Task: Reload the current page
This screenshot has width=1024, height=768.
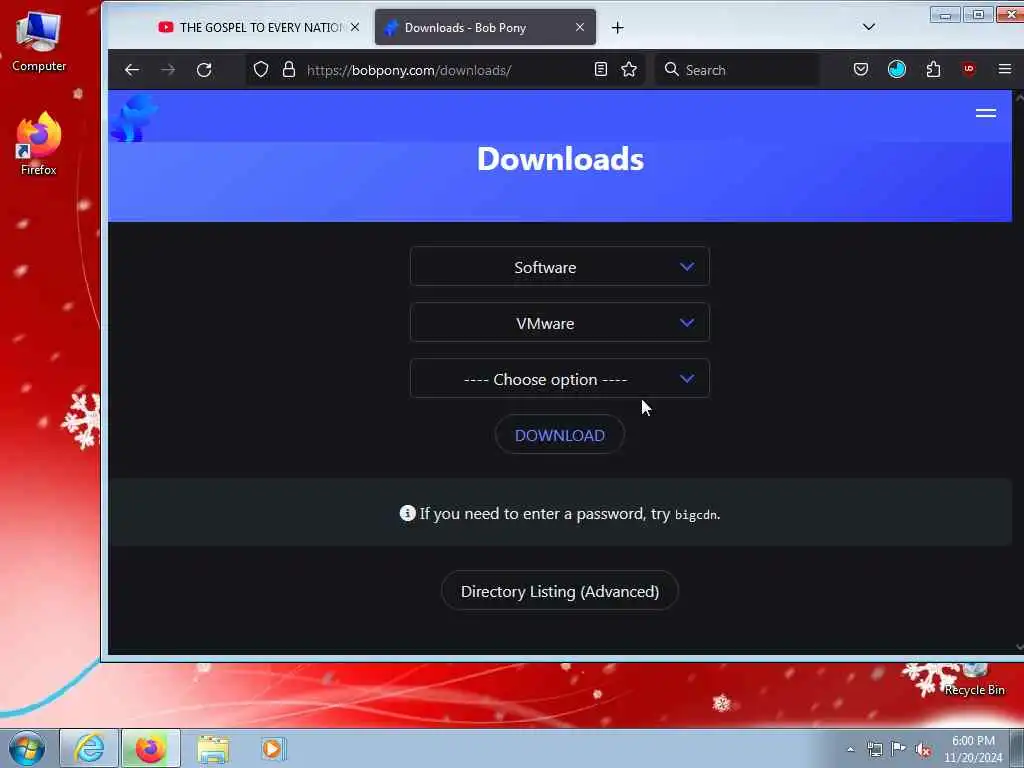Action: [204, 70]
